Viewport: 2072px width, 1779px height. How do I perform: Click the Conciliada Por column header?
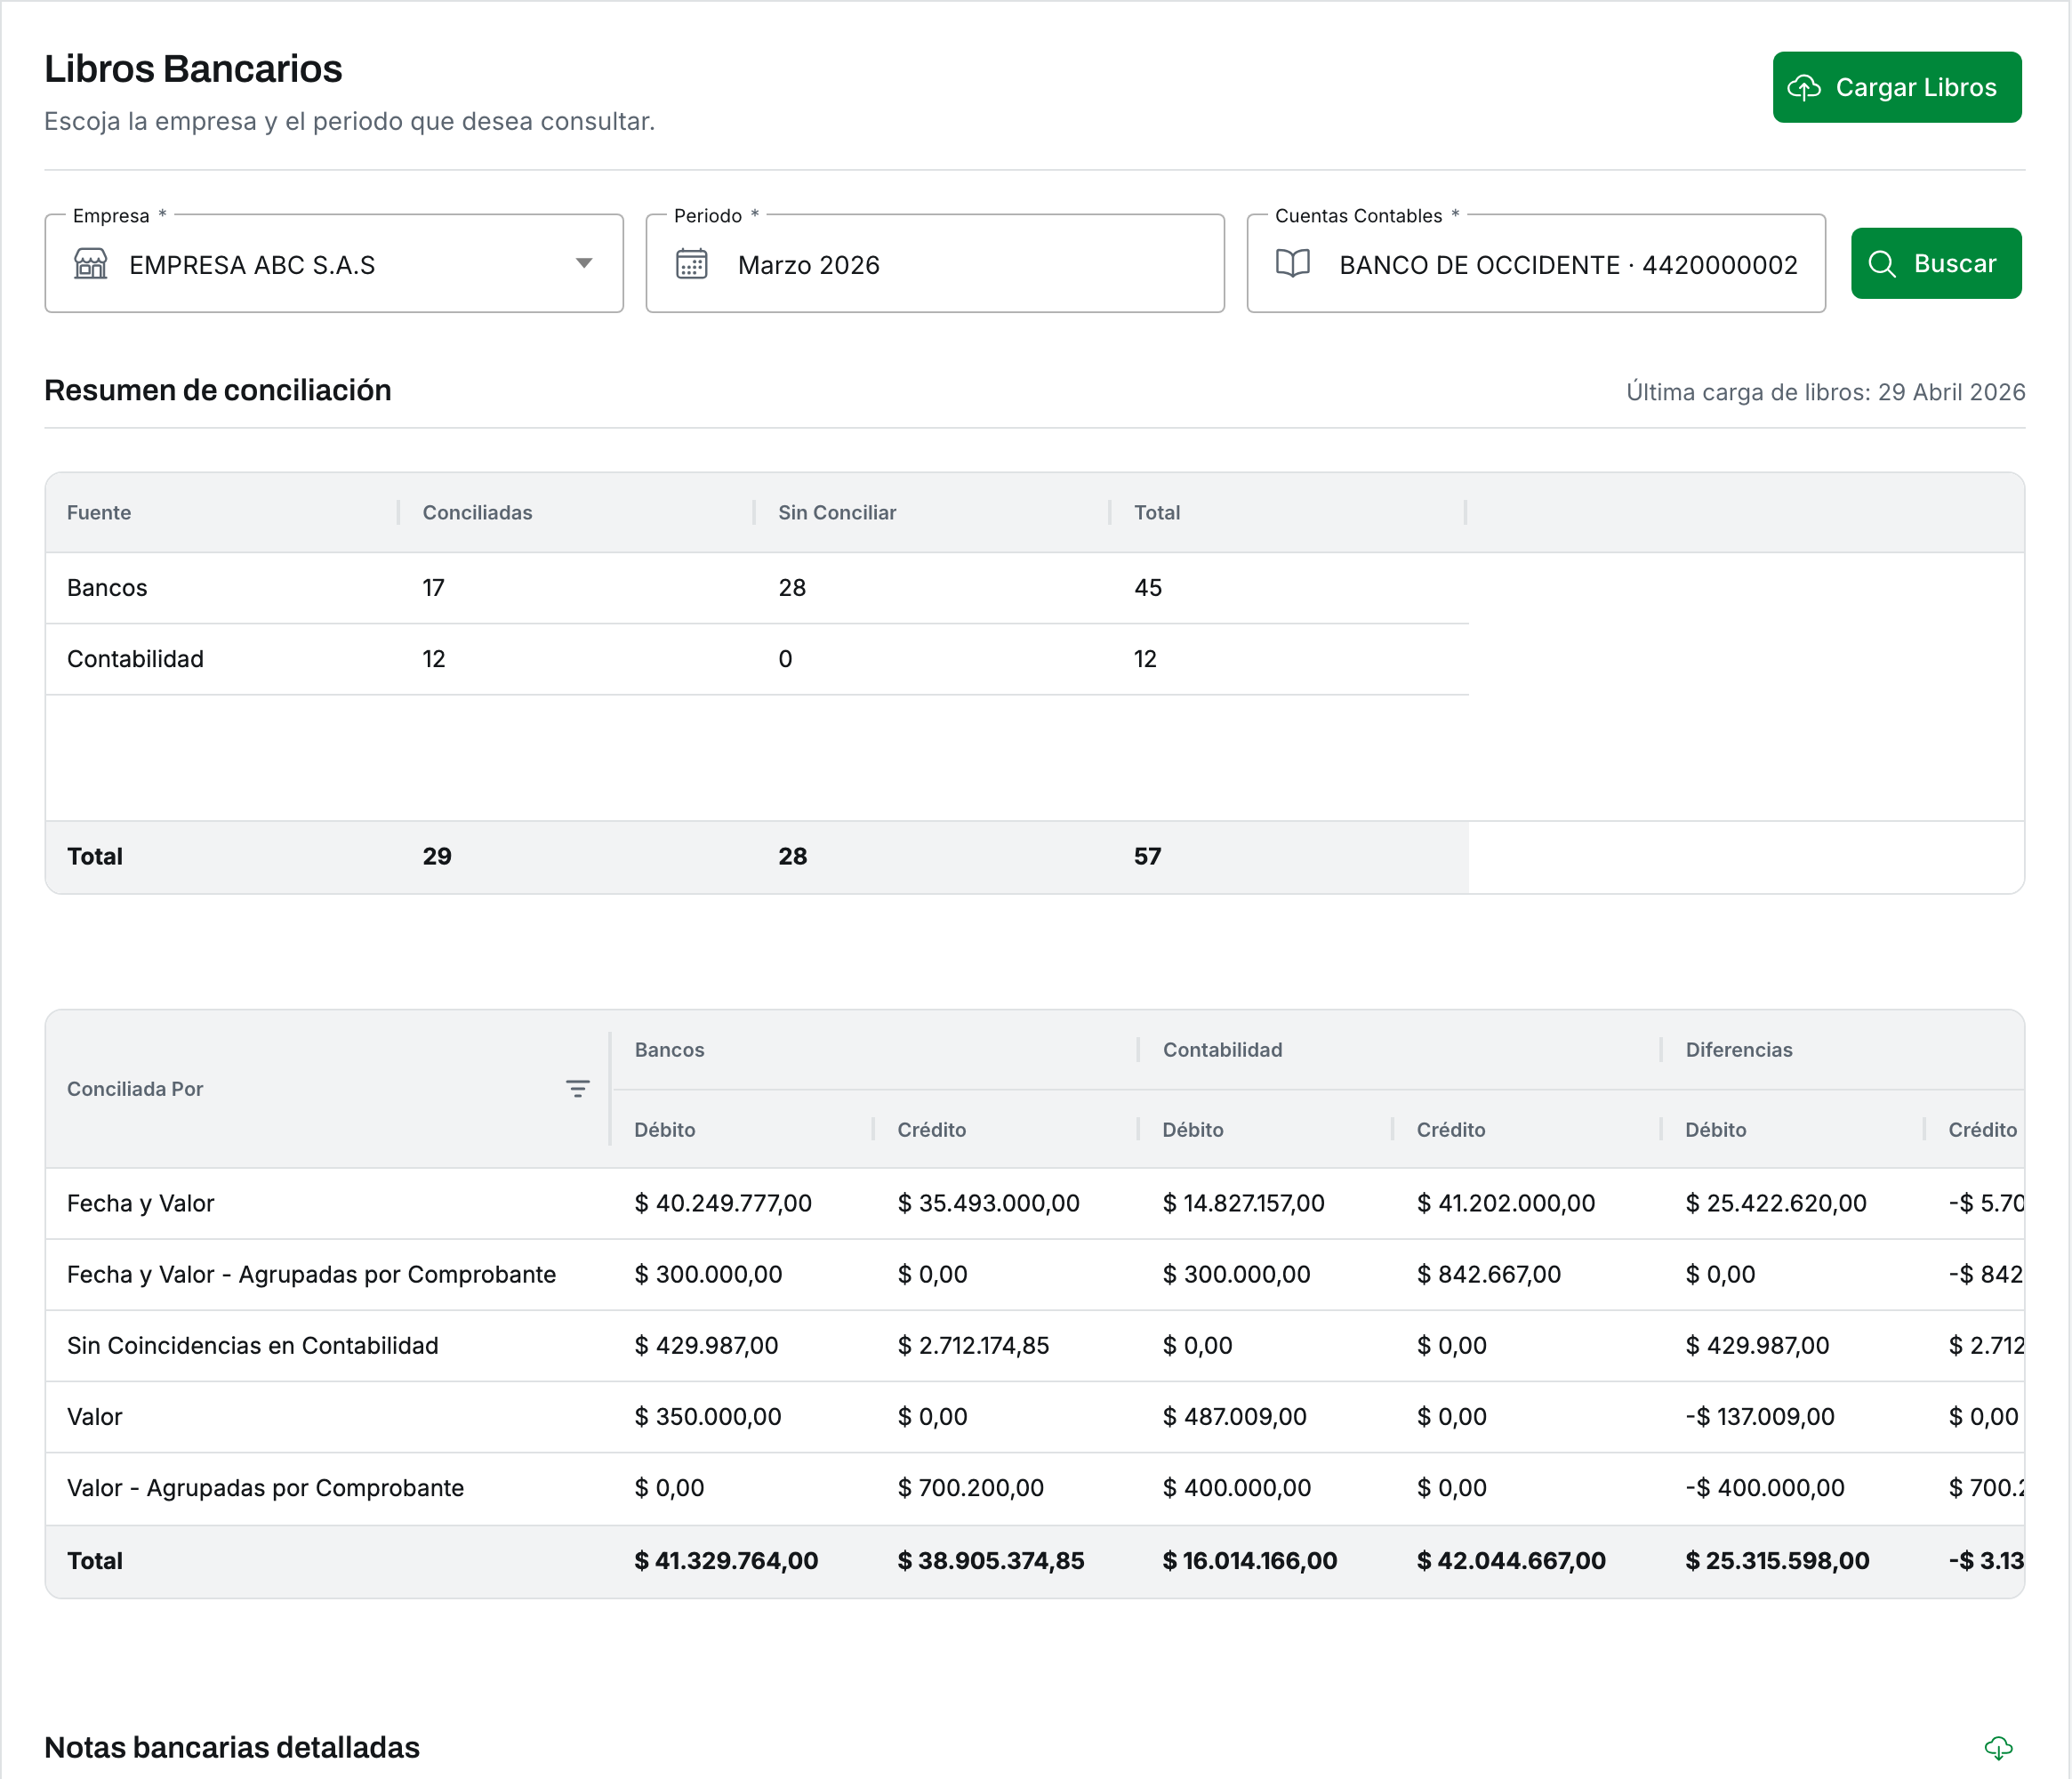coord(135,1089)
